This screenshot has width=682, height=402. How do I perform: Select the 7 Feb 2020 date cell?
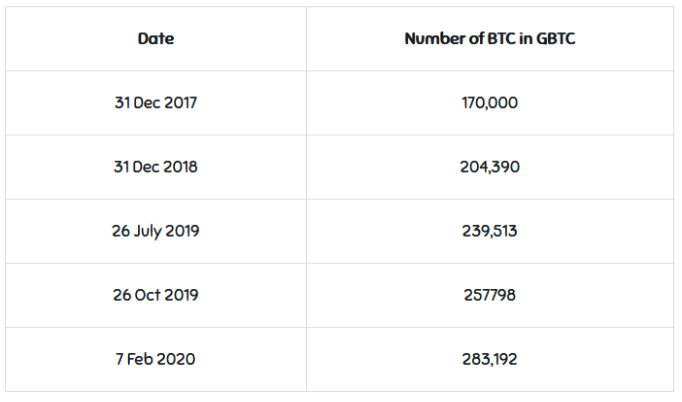(x=156, y=359)
